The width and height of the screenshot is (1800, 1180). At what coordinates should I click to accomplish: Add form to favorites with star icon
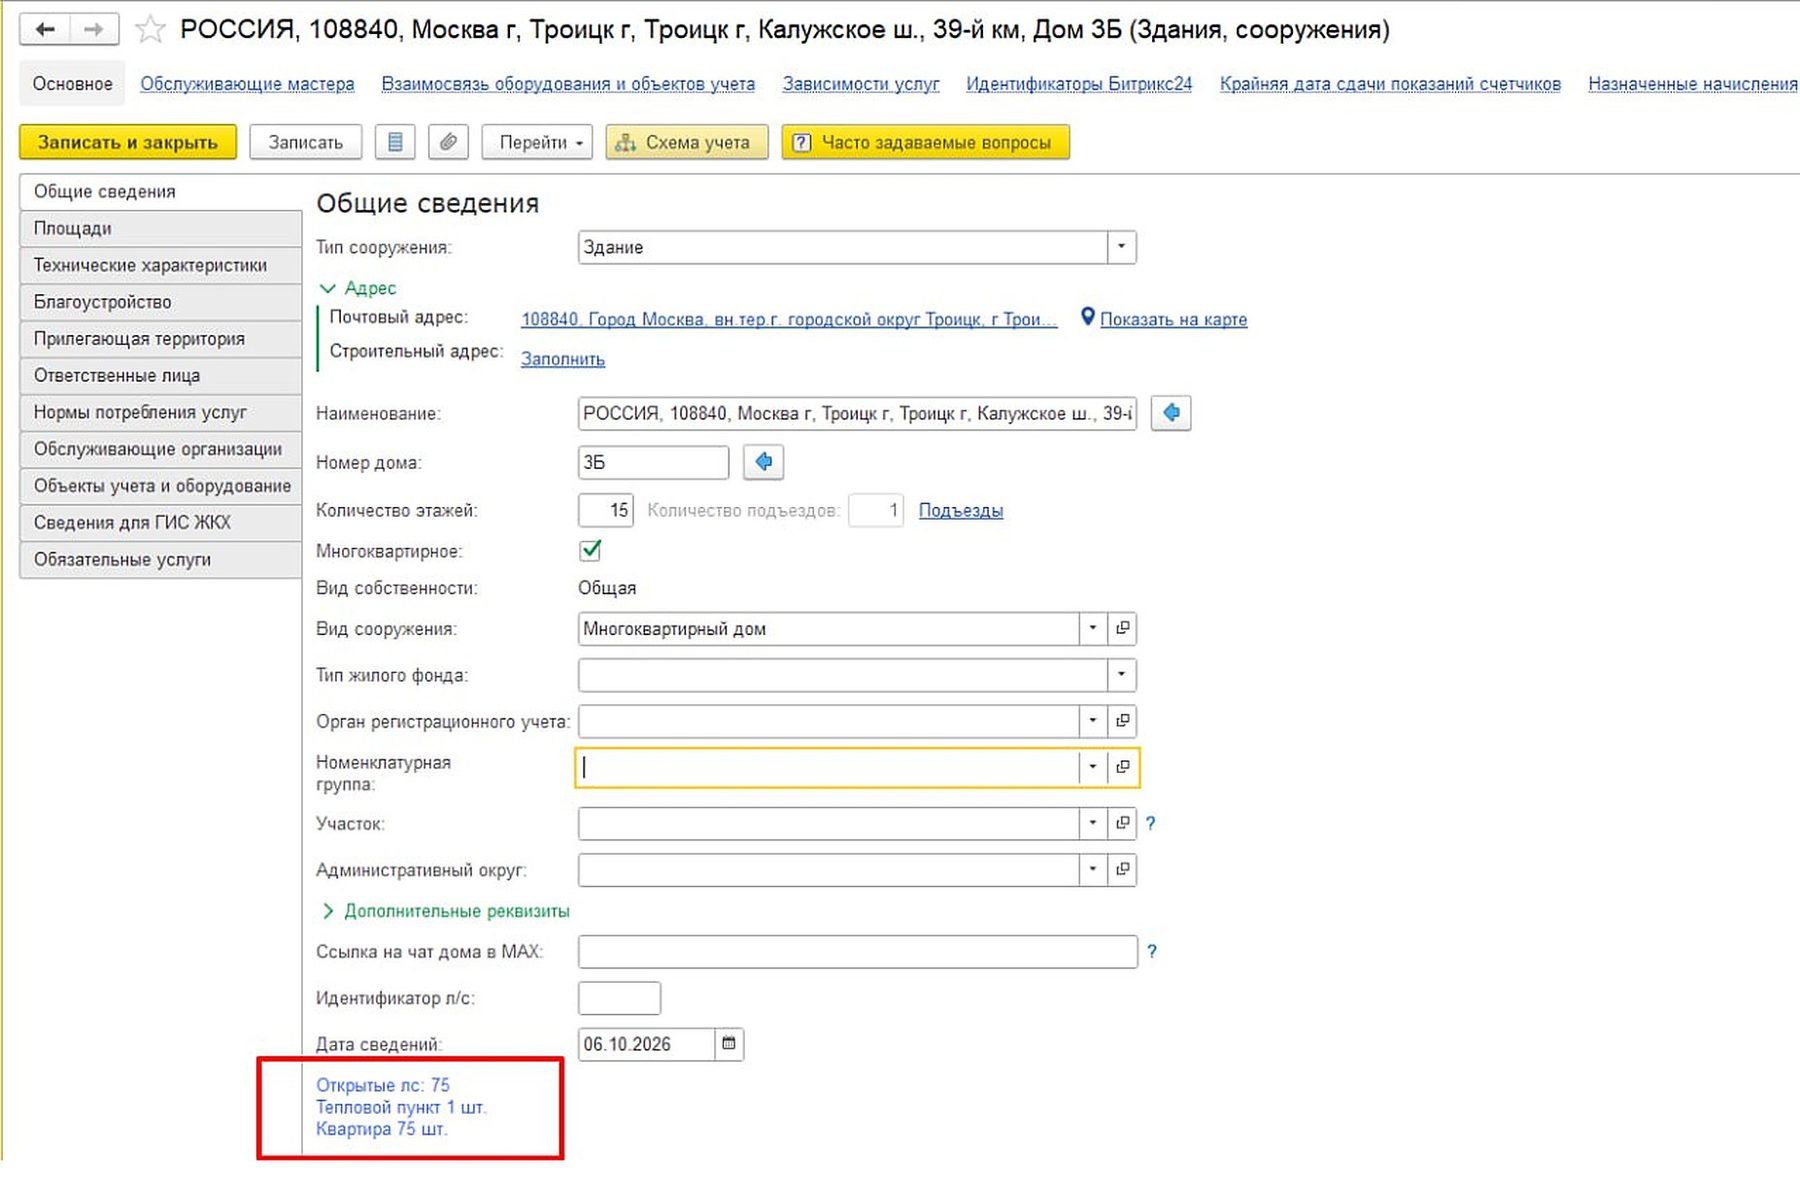[x=150, y=29]
